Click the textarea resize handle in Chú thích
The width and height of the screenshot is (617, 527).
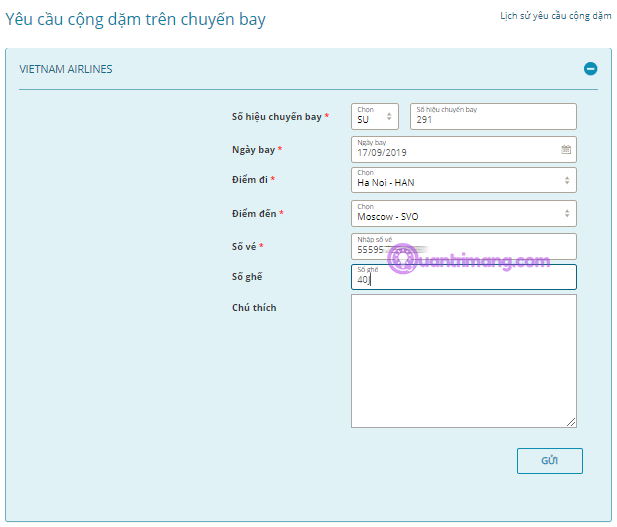point(571,422)
